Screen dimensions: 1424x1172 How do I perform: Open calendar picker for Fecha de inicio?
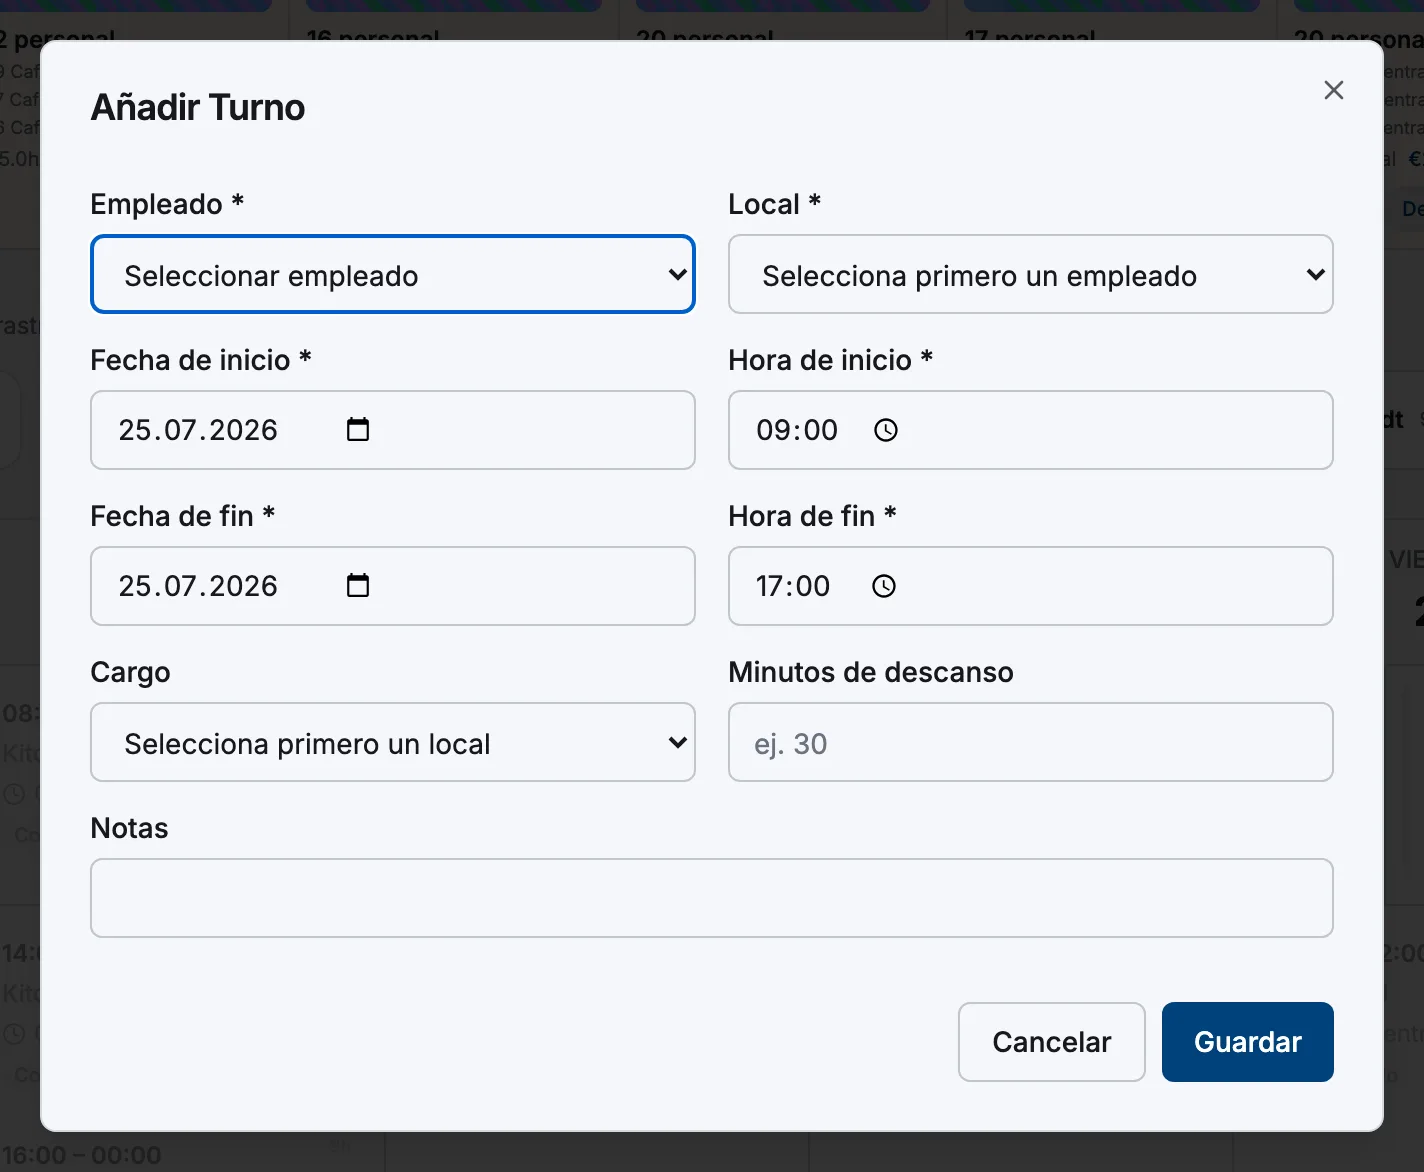tap(358, 430)
